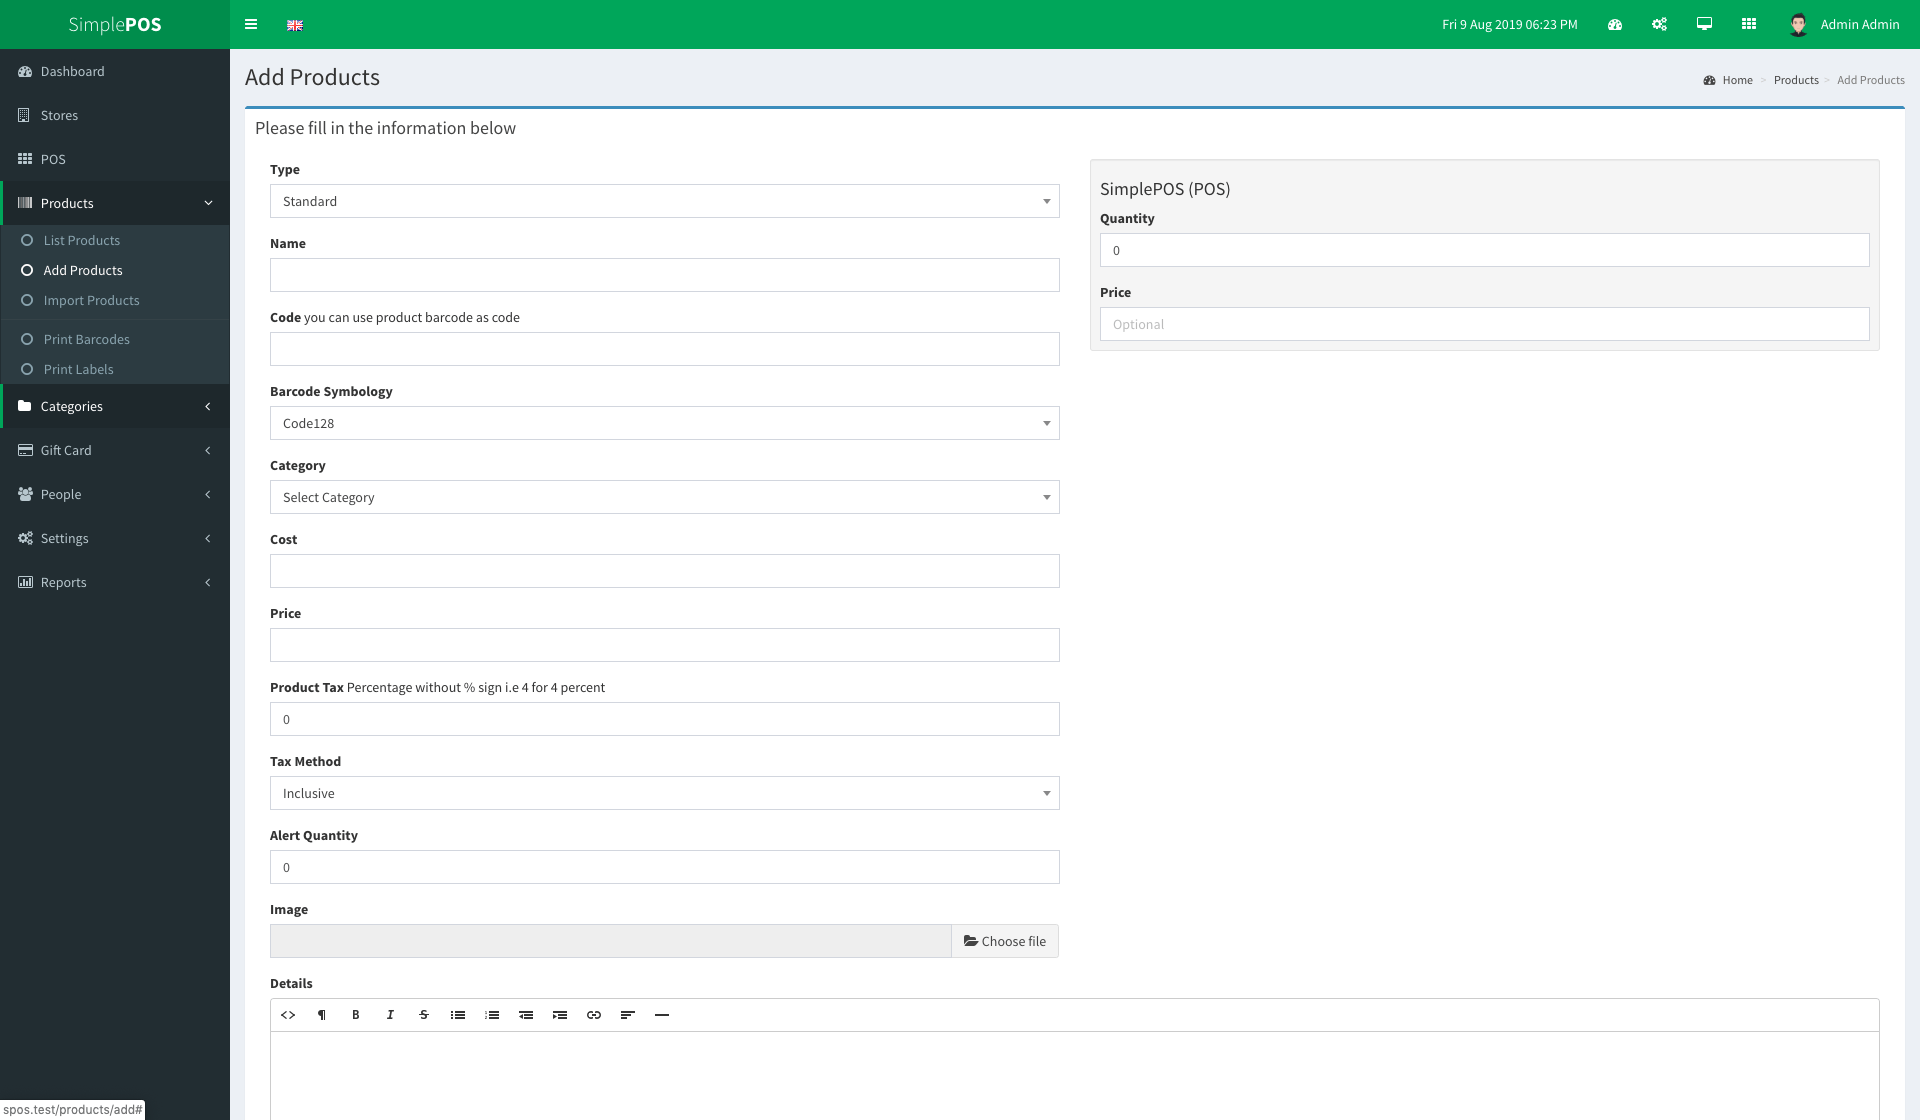
Task: Insert ordered list in Details editor
Action: (492, 1015)
